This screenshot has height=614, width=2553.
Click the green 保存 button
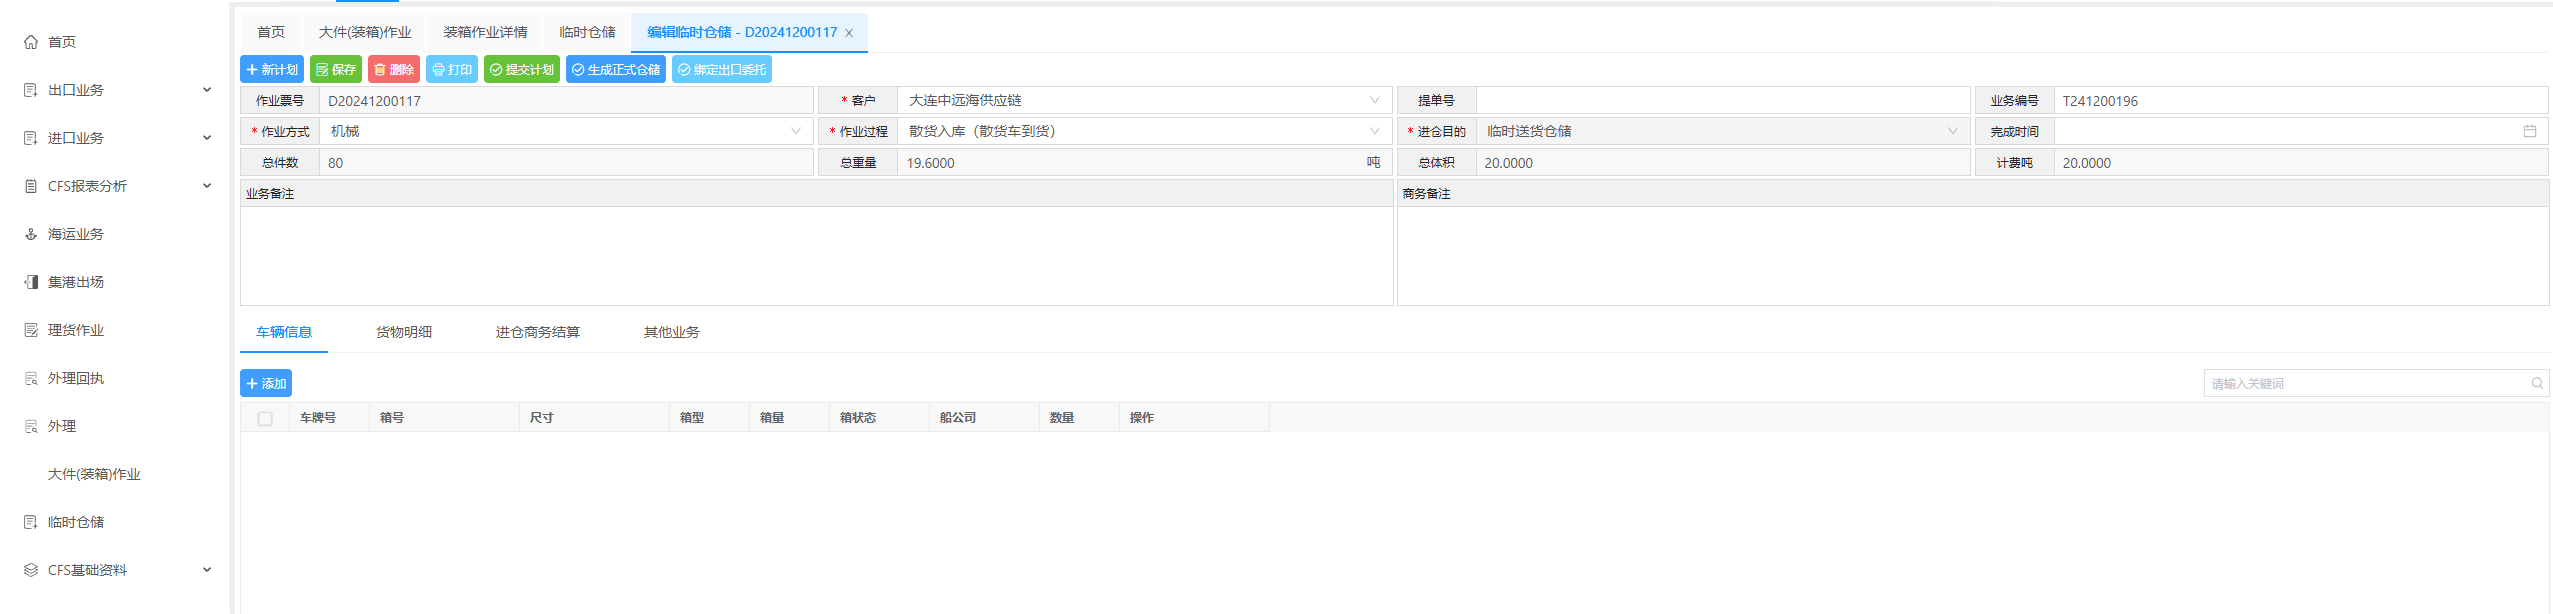pyautogui.click(x=336, y=69)
